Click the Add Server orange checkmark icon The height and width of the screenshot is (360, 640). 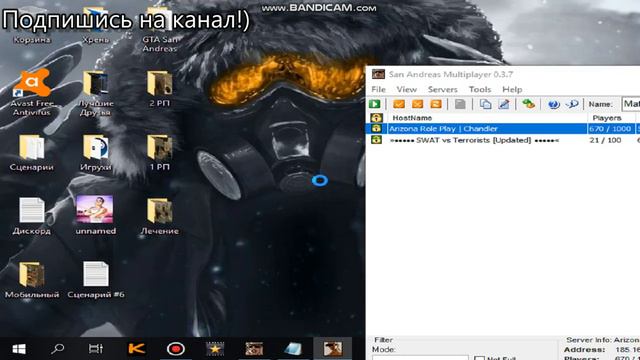399,104
